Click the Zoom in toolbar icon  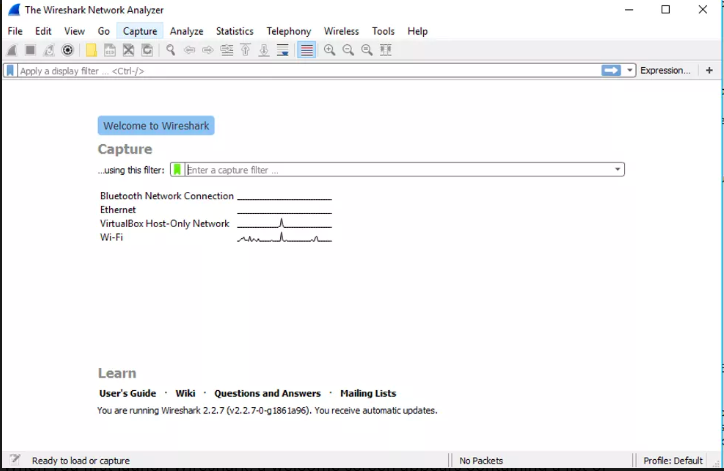[x=330, y=50]
